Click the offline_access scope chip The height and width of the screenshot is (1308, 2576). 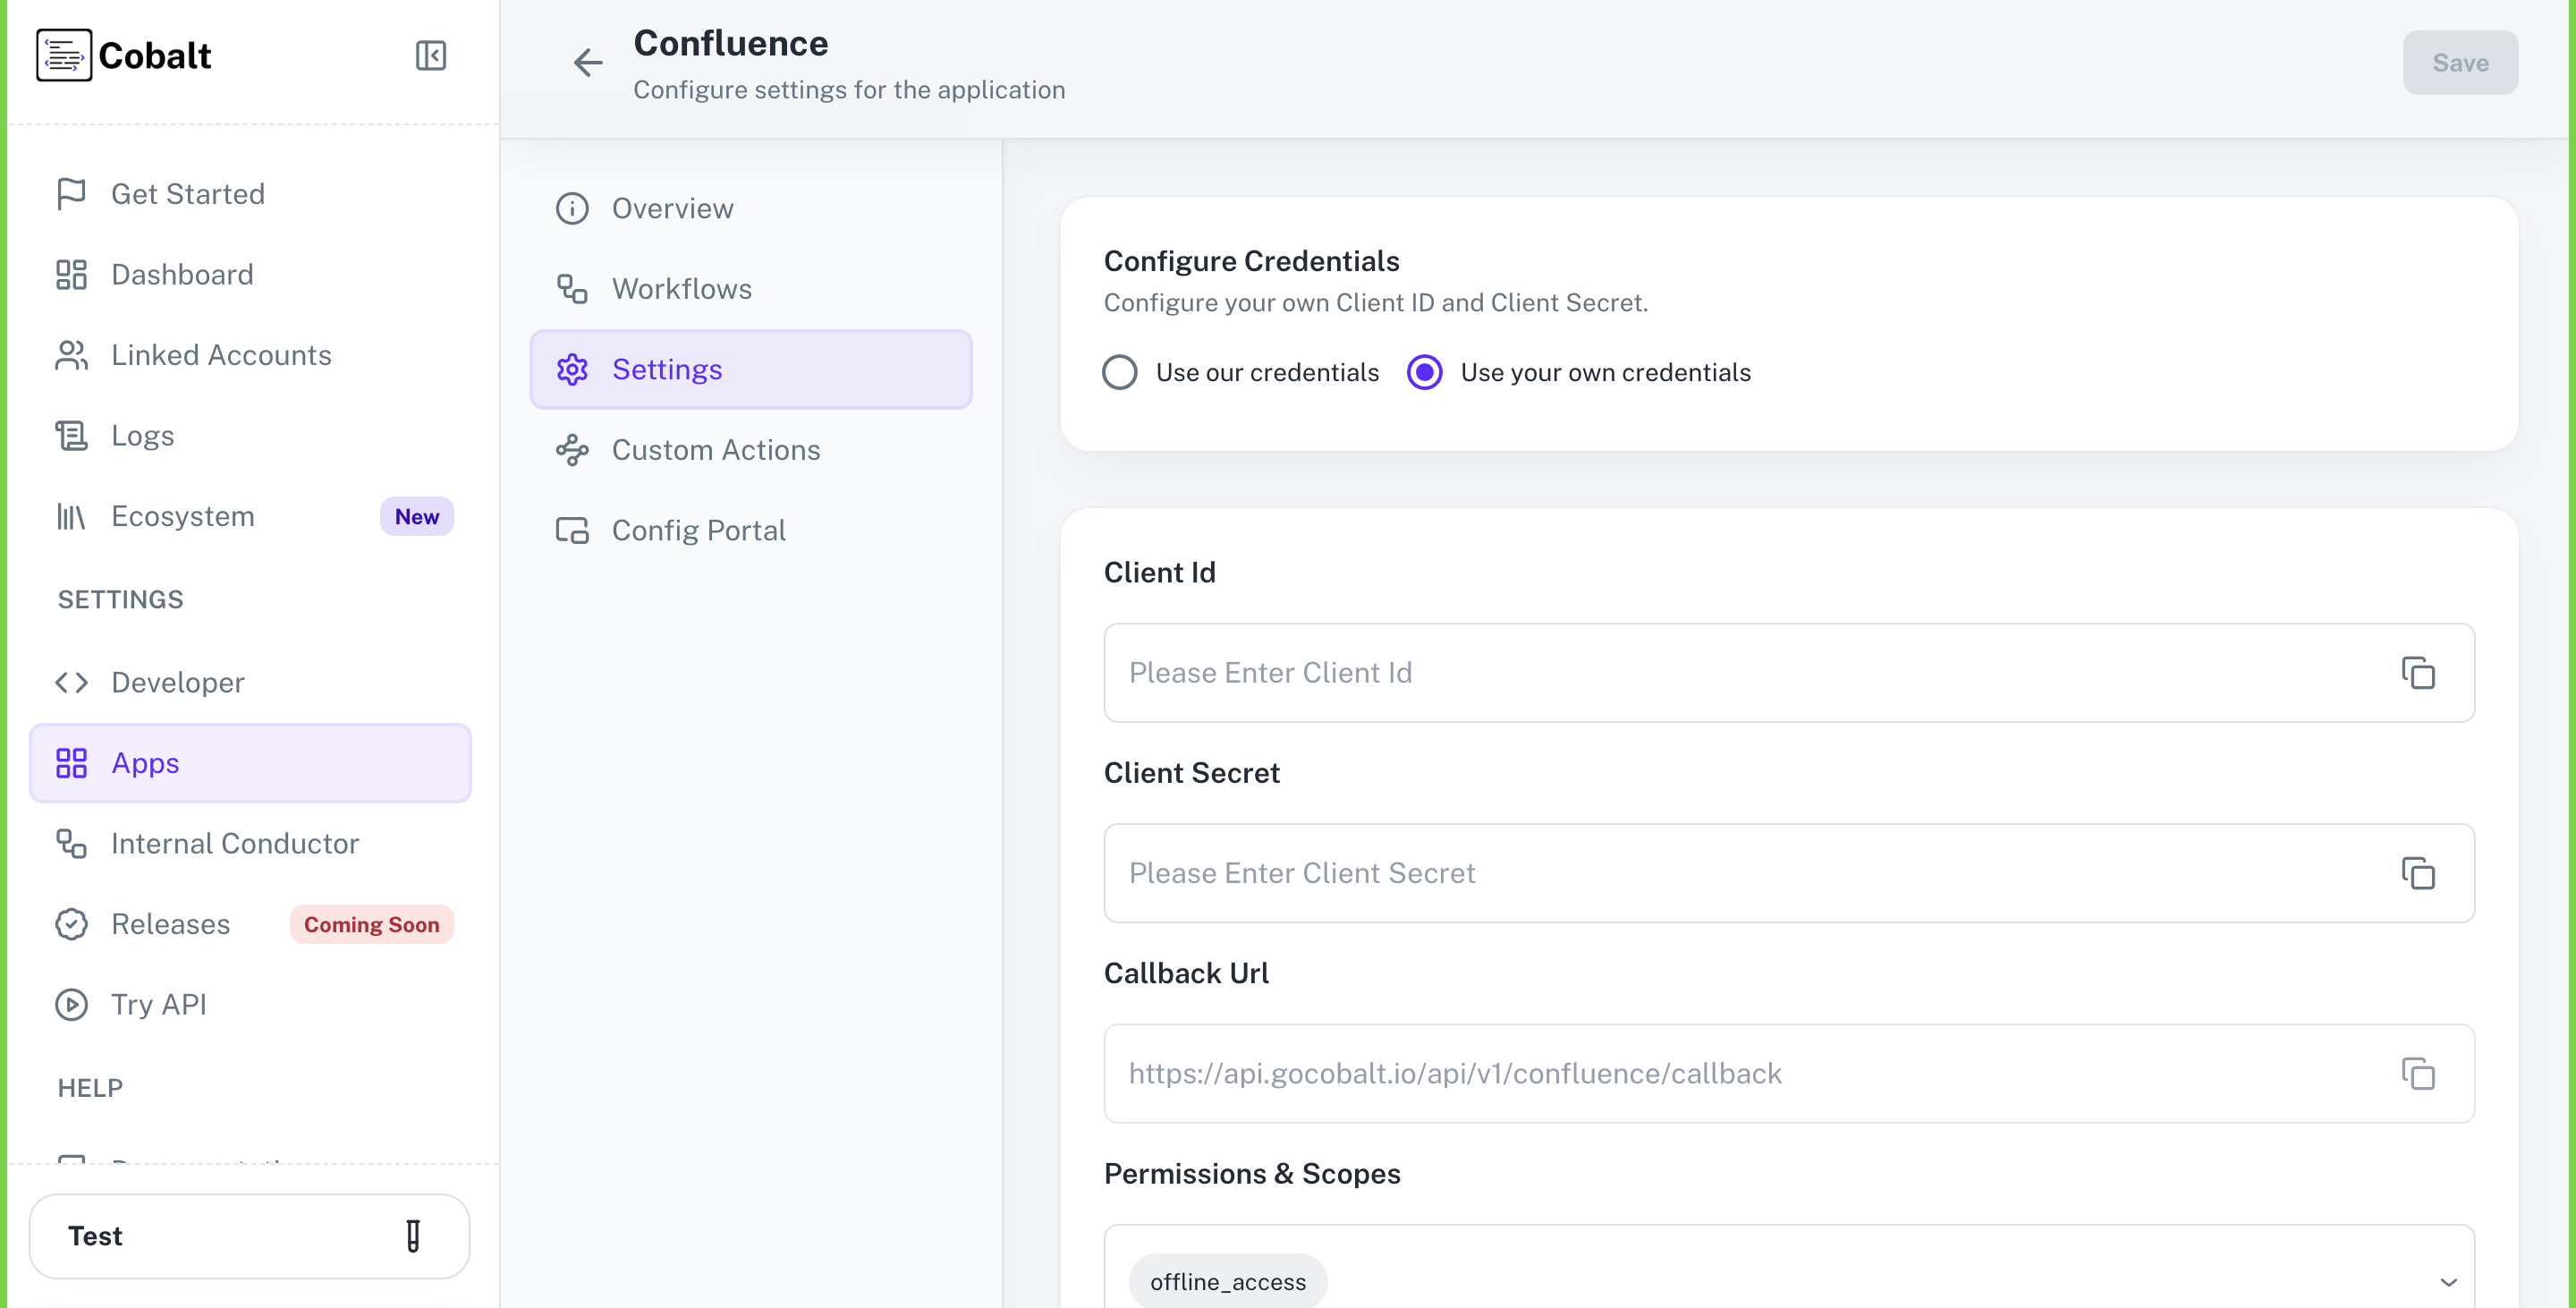(1227, 1281)
